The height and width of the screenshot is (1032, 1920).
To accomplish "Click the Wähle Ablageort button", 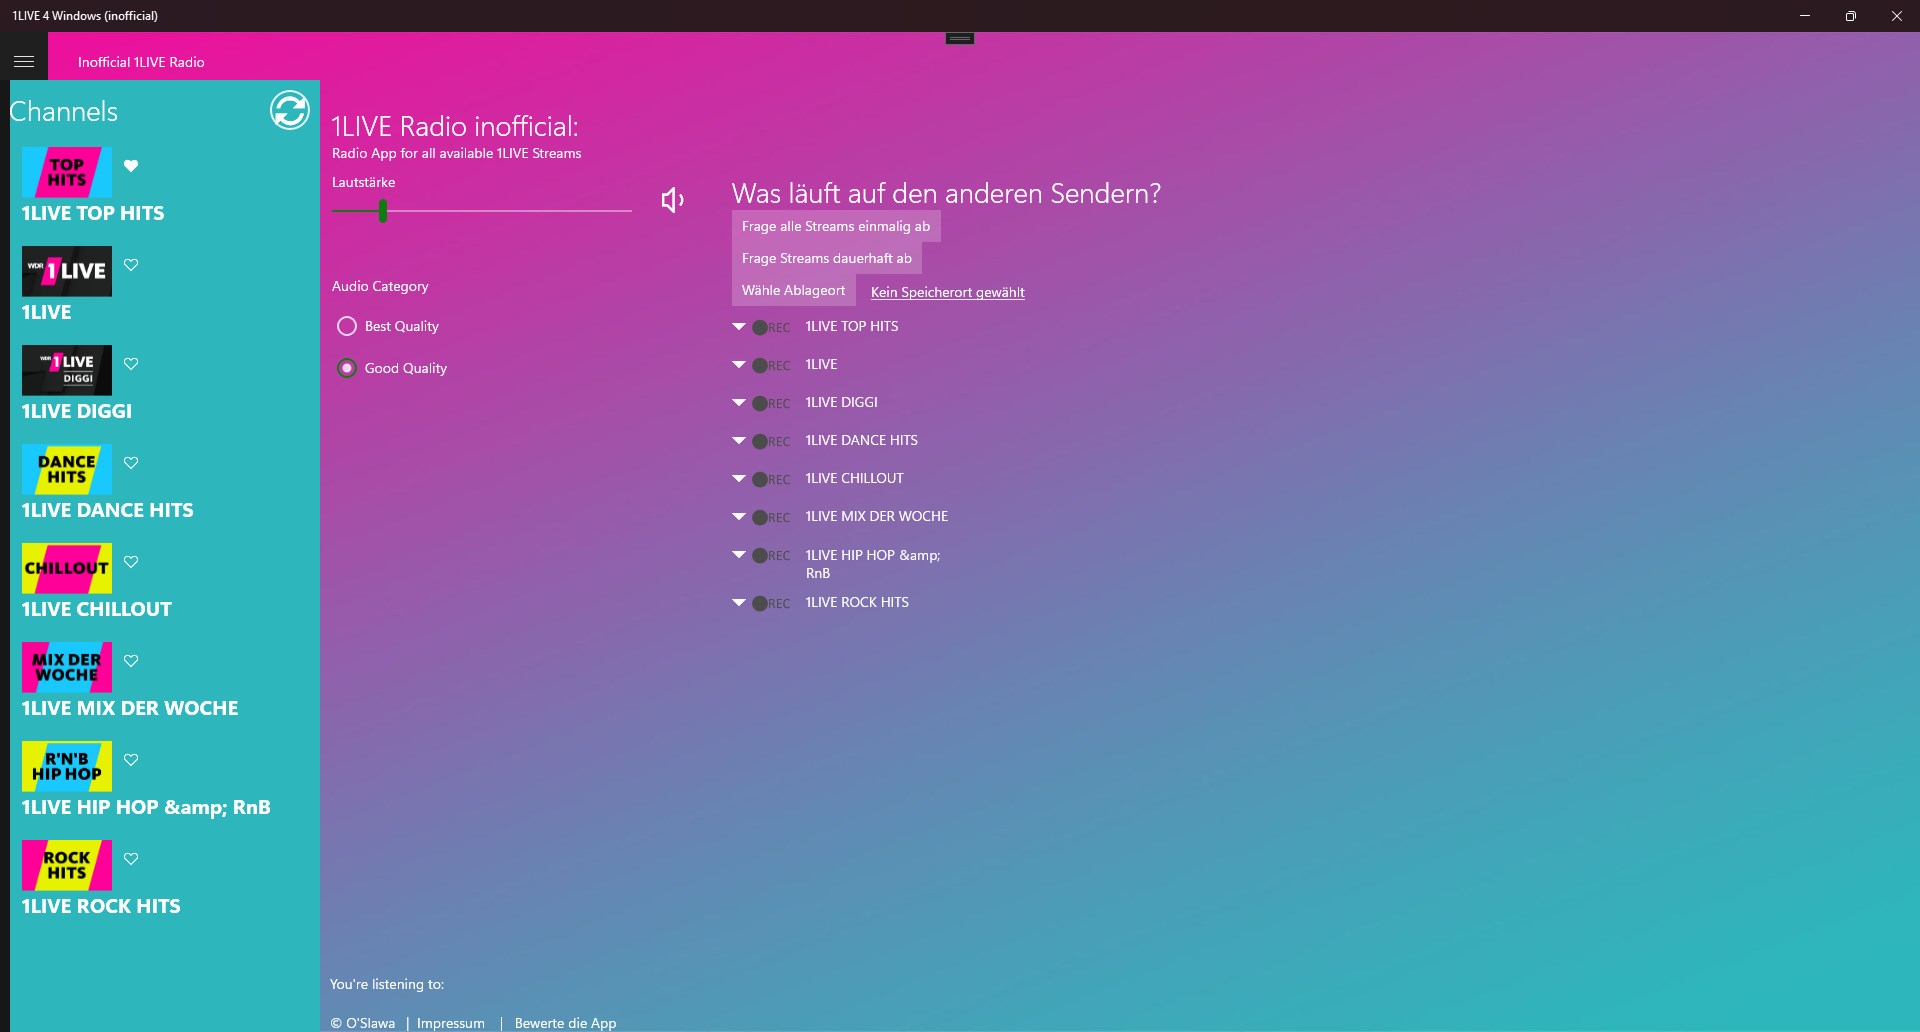I will (x=794, y=290).
